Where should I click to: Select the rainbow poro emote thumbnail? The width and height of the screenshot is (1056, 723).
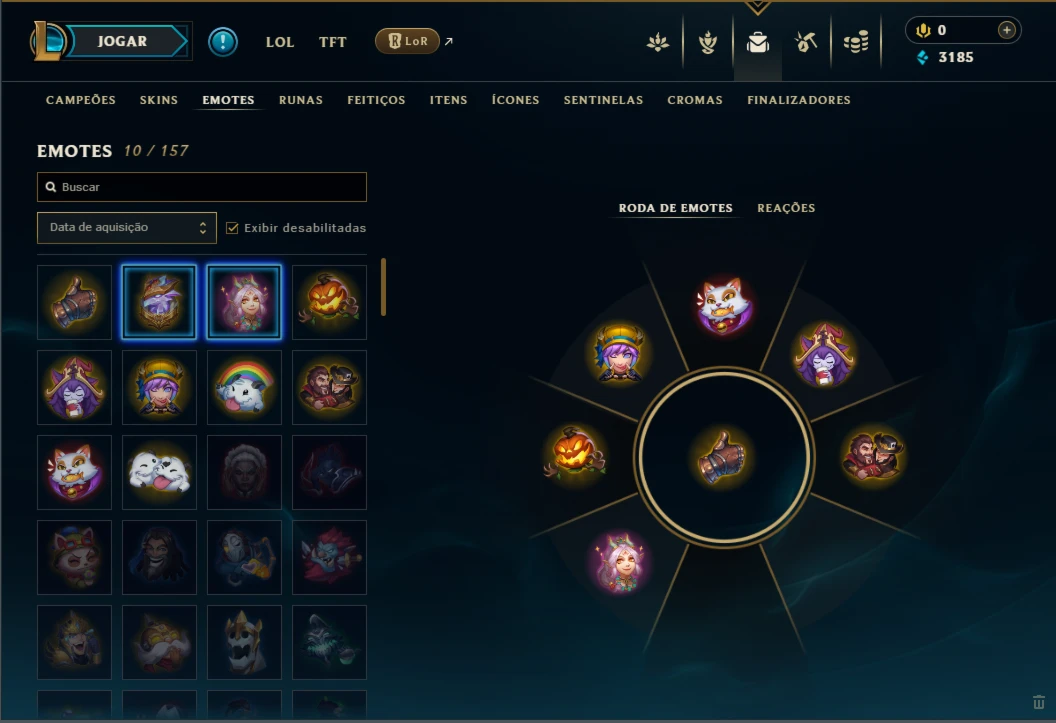[244, 387]
